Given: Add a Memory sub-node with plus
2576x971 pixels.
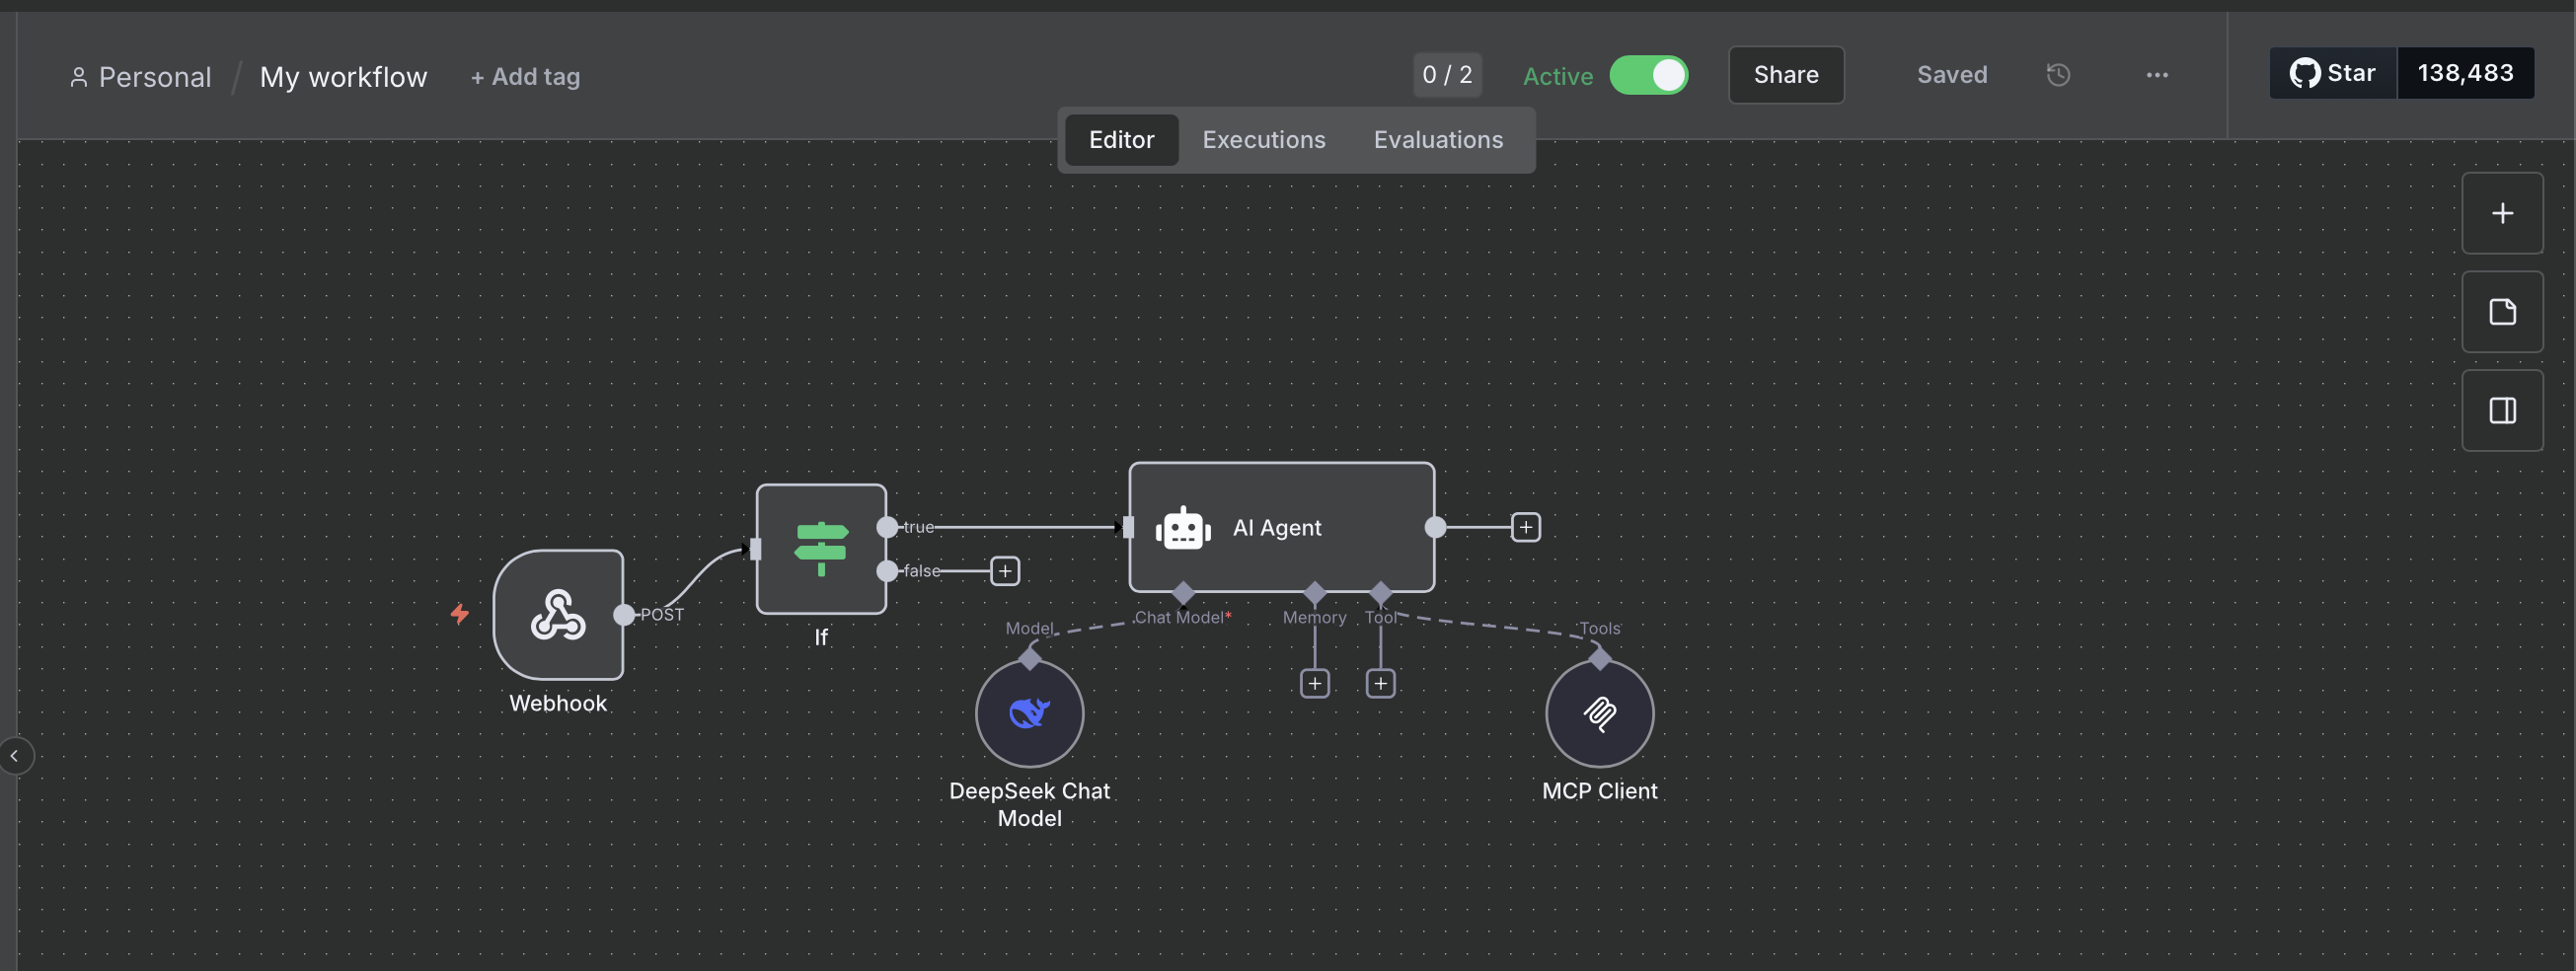Looking at the screenshot, I should click(x=1314, y=683).
